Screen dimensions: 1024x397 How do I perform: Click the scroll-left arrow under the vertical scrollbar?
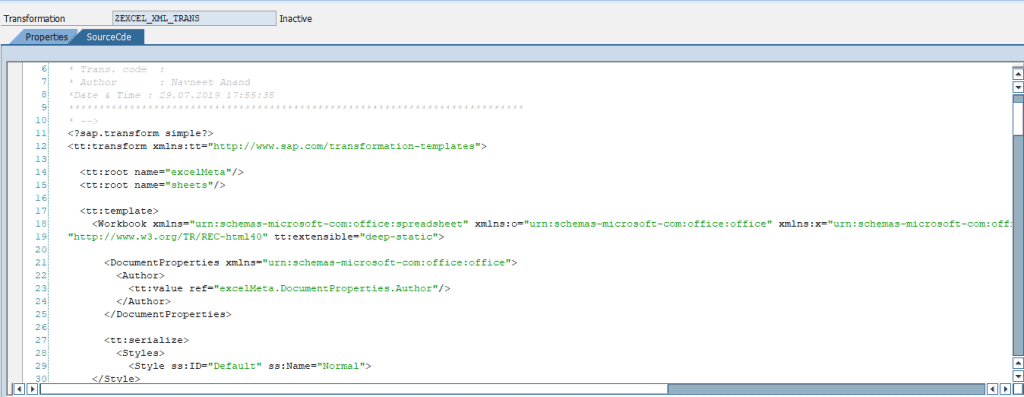tap(993, 389)
